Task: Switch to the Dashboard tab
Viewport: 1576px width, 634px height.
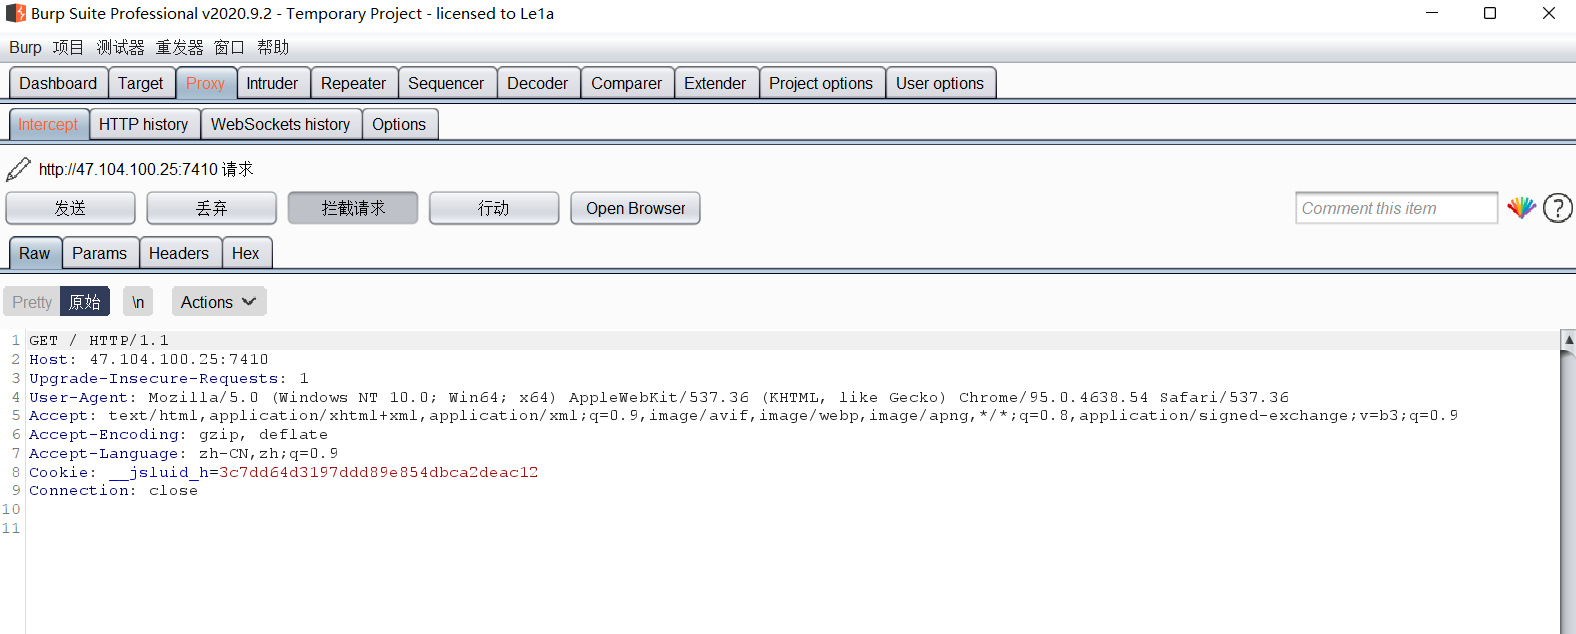Action: tap(58, 83)
